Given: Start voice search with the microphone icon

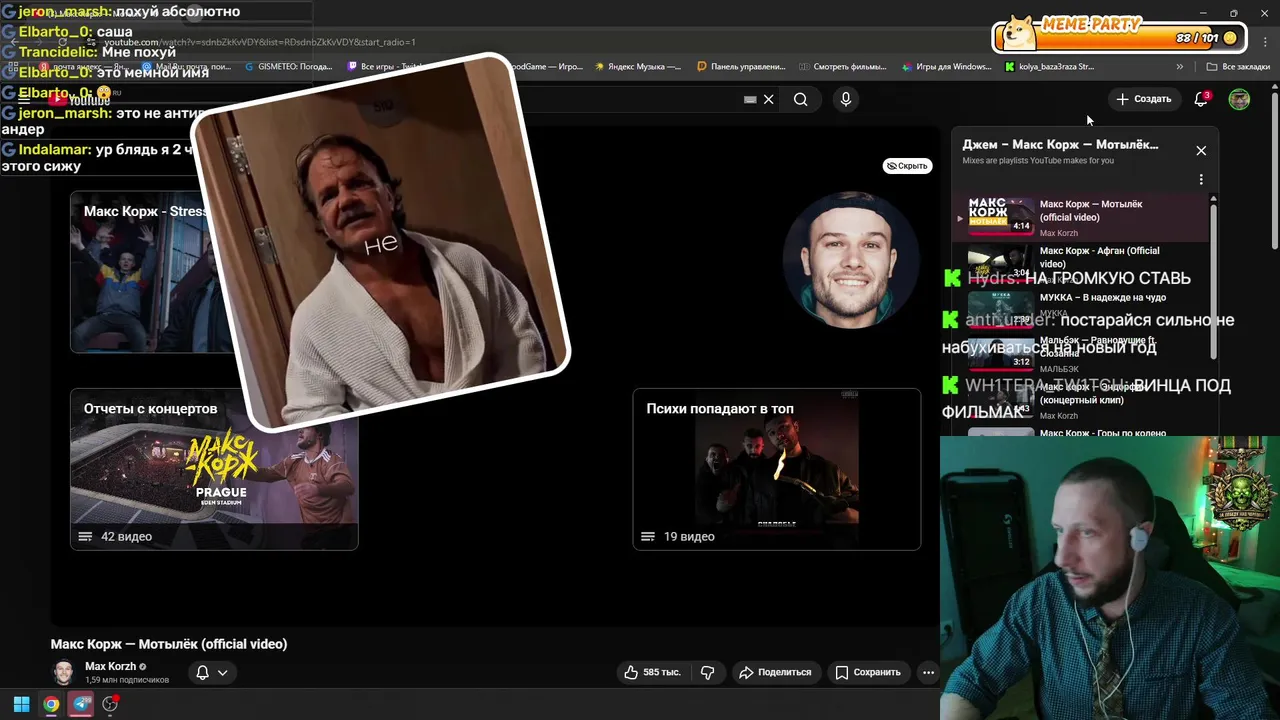Looking at the screenshot, I should pos(846,99).
